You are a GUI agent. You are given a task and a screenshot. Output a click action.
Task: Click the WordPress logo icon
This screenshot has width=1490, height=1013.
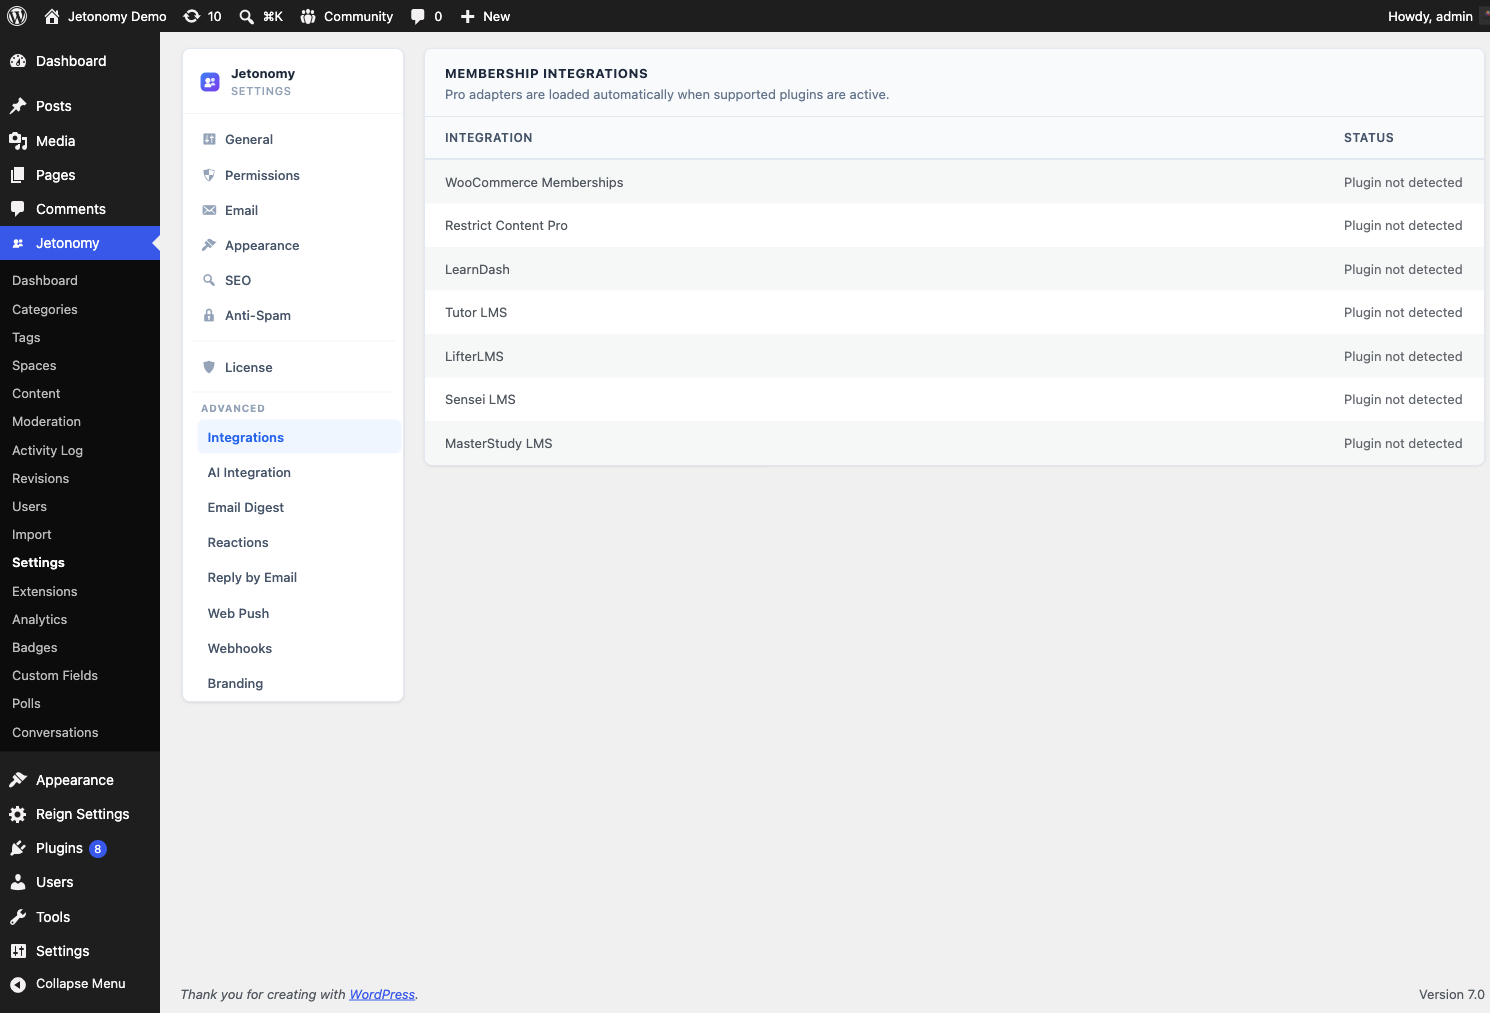click(x=17, y=16)
